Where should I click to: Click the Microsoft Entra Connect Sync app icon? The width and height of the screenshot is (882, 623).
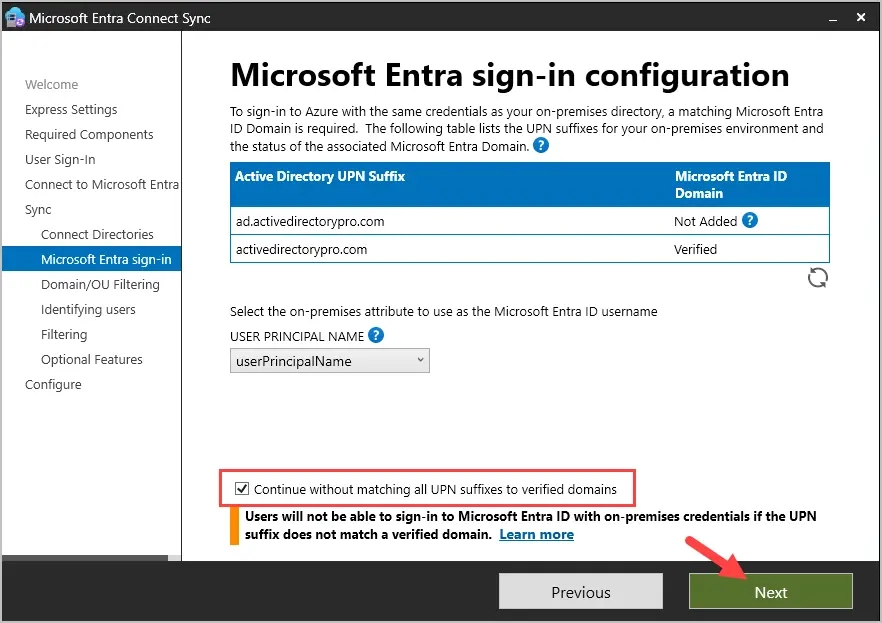point(14,17)
